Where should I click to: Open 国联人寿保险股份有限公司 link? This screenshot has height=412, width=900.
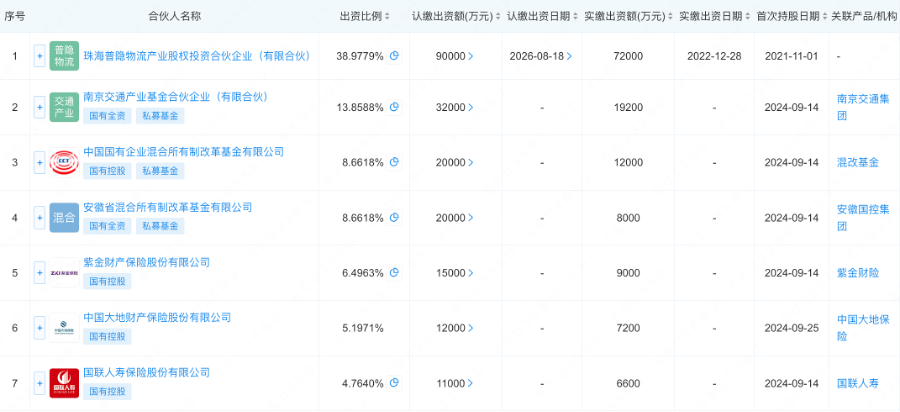point(147,372)
